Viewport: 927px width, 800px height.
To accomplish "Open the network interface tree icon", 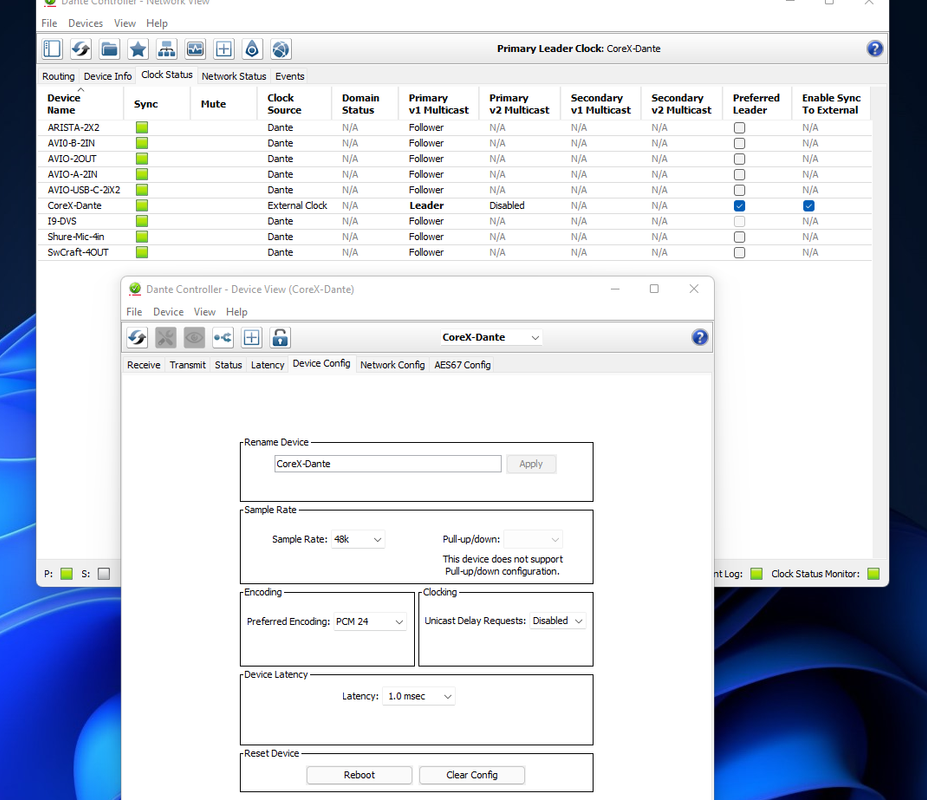I will click(166, 49).
